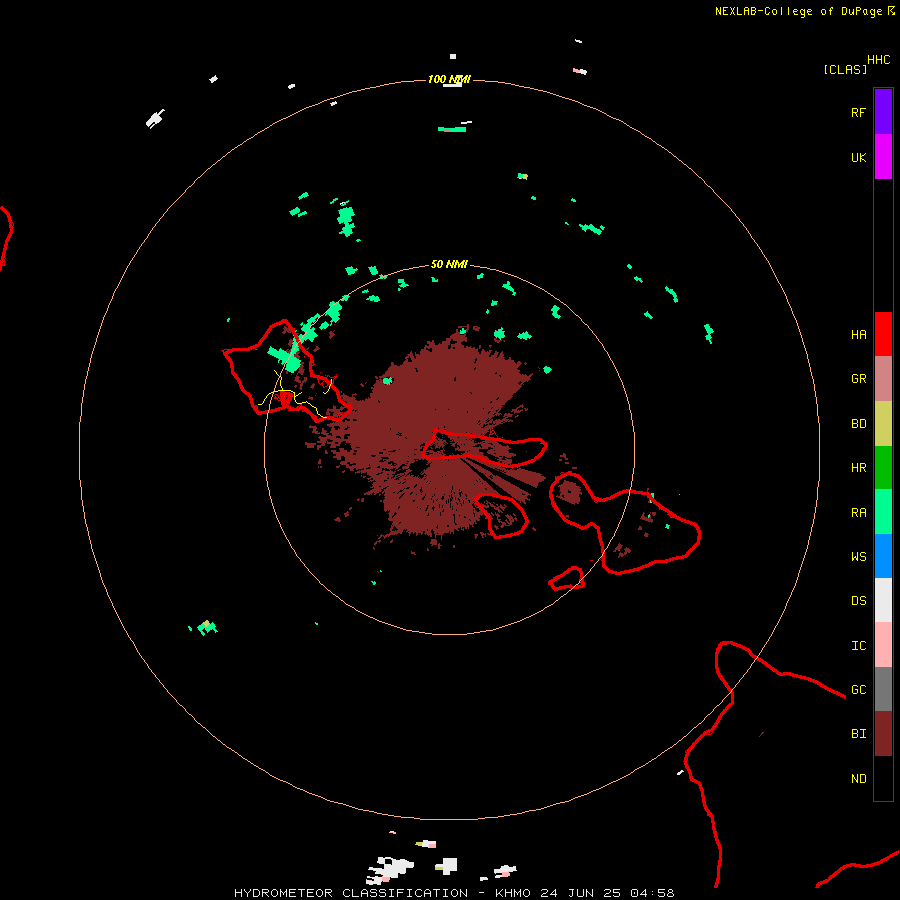Click the KHMO station identifier

click(512, 893)
